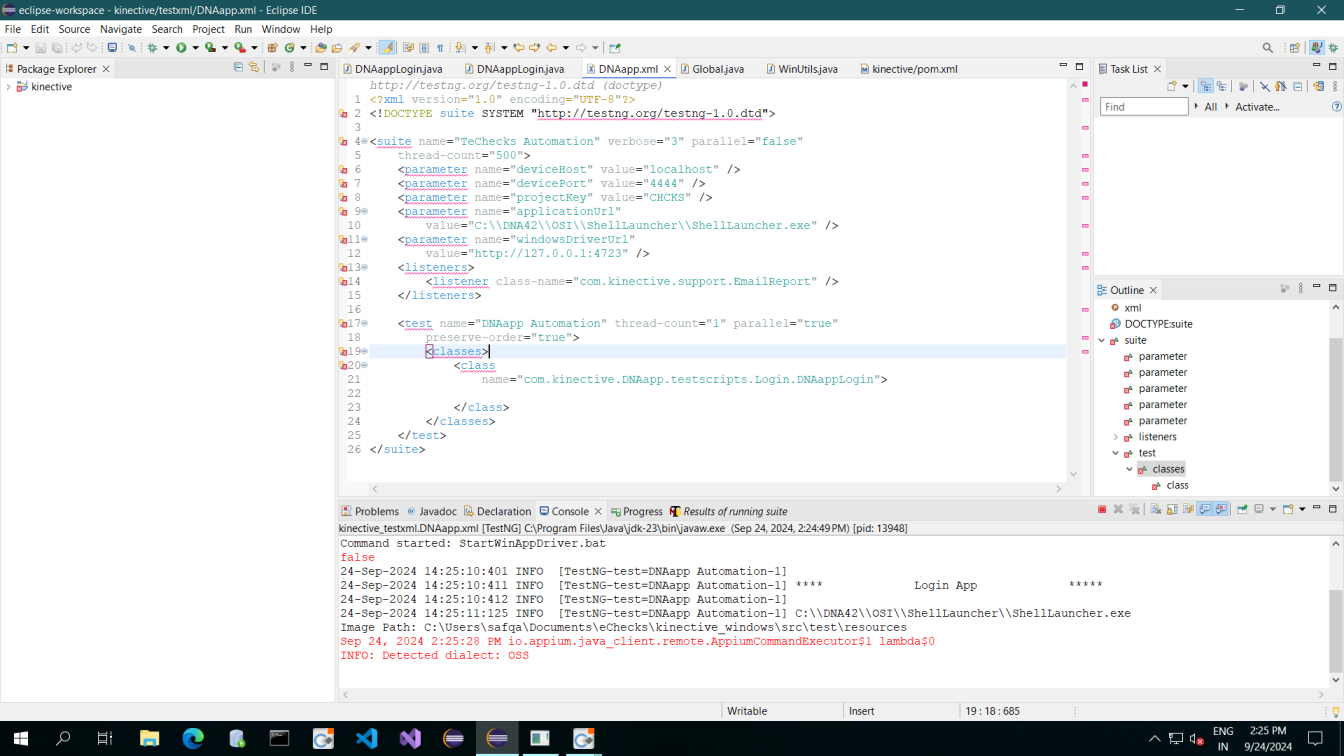
Task: Open the Debug perspective icon
Action: [x=1334, y=47]
